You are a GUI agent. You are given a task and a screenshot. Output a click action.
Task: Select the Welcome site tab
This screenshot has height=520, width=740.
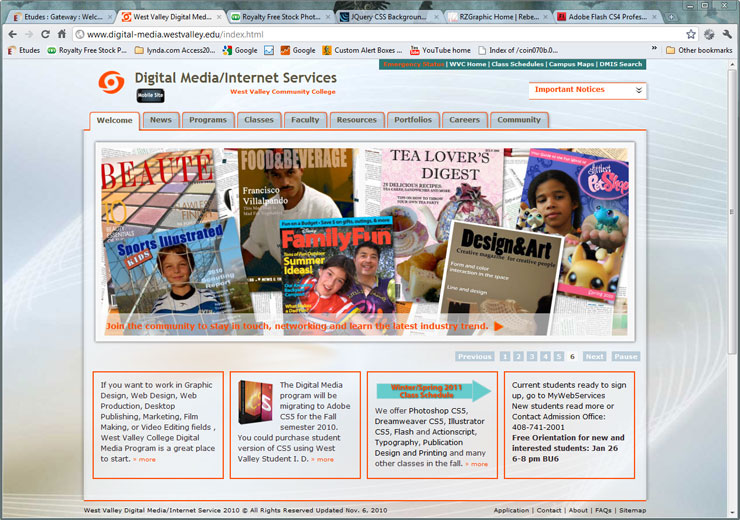point(115,121)
